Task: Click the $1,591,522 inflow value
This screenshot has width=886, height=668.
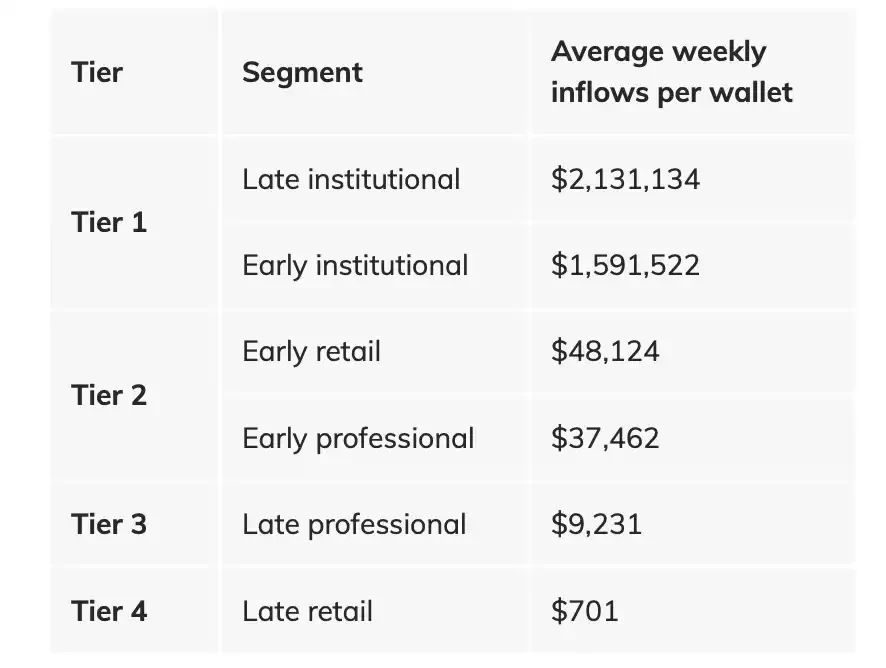Action: pos(625,265)
